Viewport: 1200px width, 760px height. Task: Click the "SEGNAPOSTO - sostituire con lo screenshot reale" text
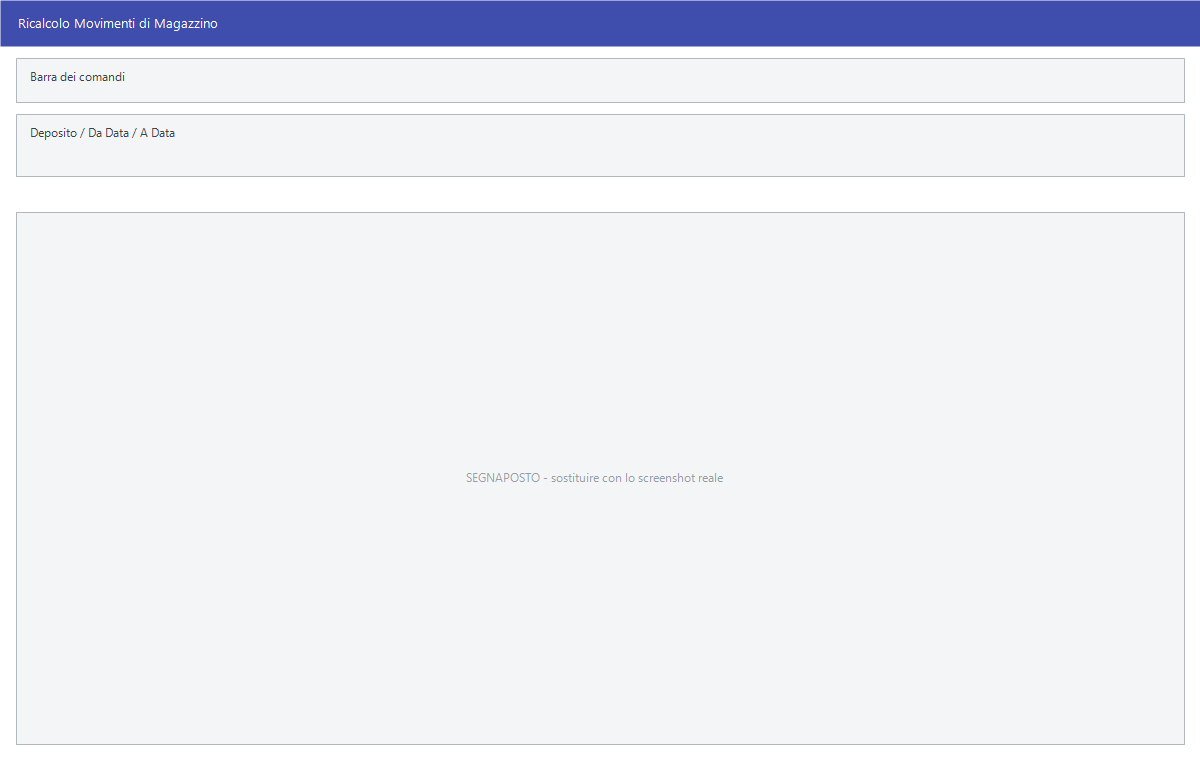[x=595, y=478]
